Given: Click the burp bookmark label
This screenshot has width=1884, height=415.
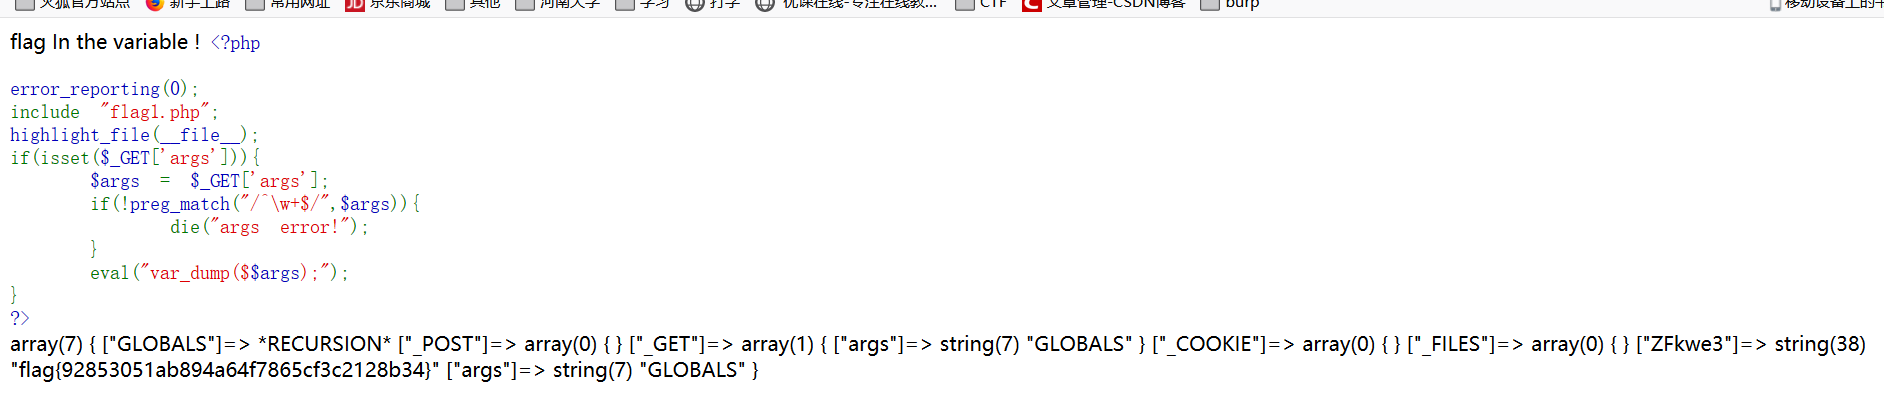Looking at the screenshot, I should pos(1243,4).
